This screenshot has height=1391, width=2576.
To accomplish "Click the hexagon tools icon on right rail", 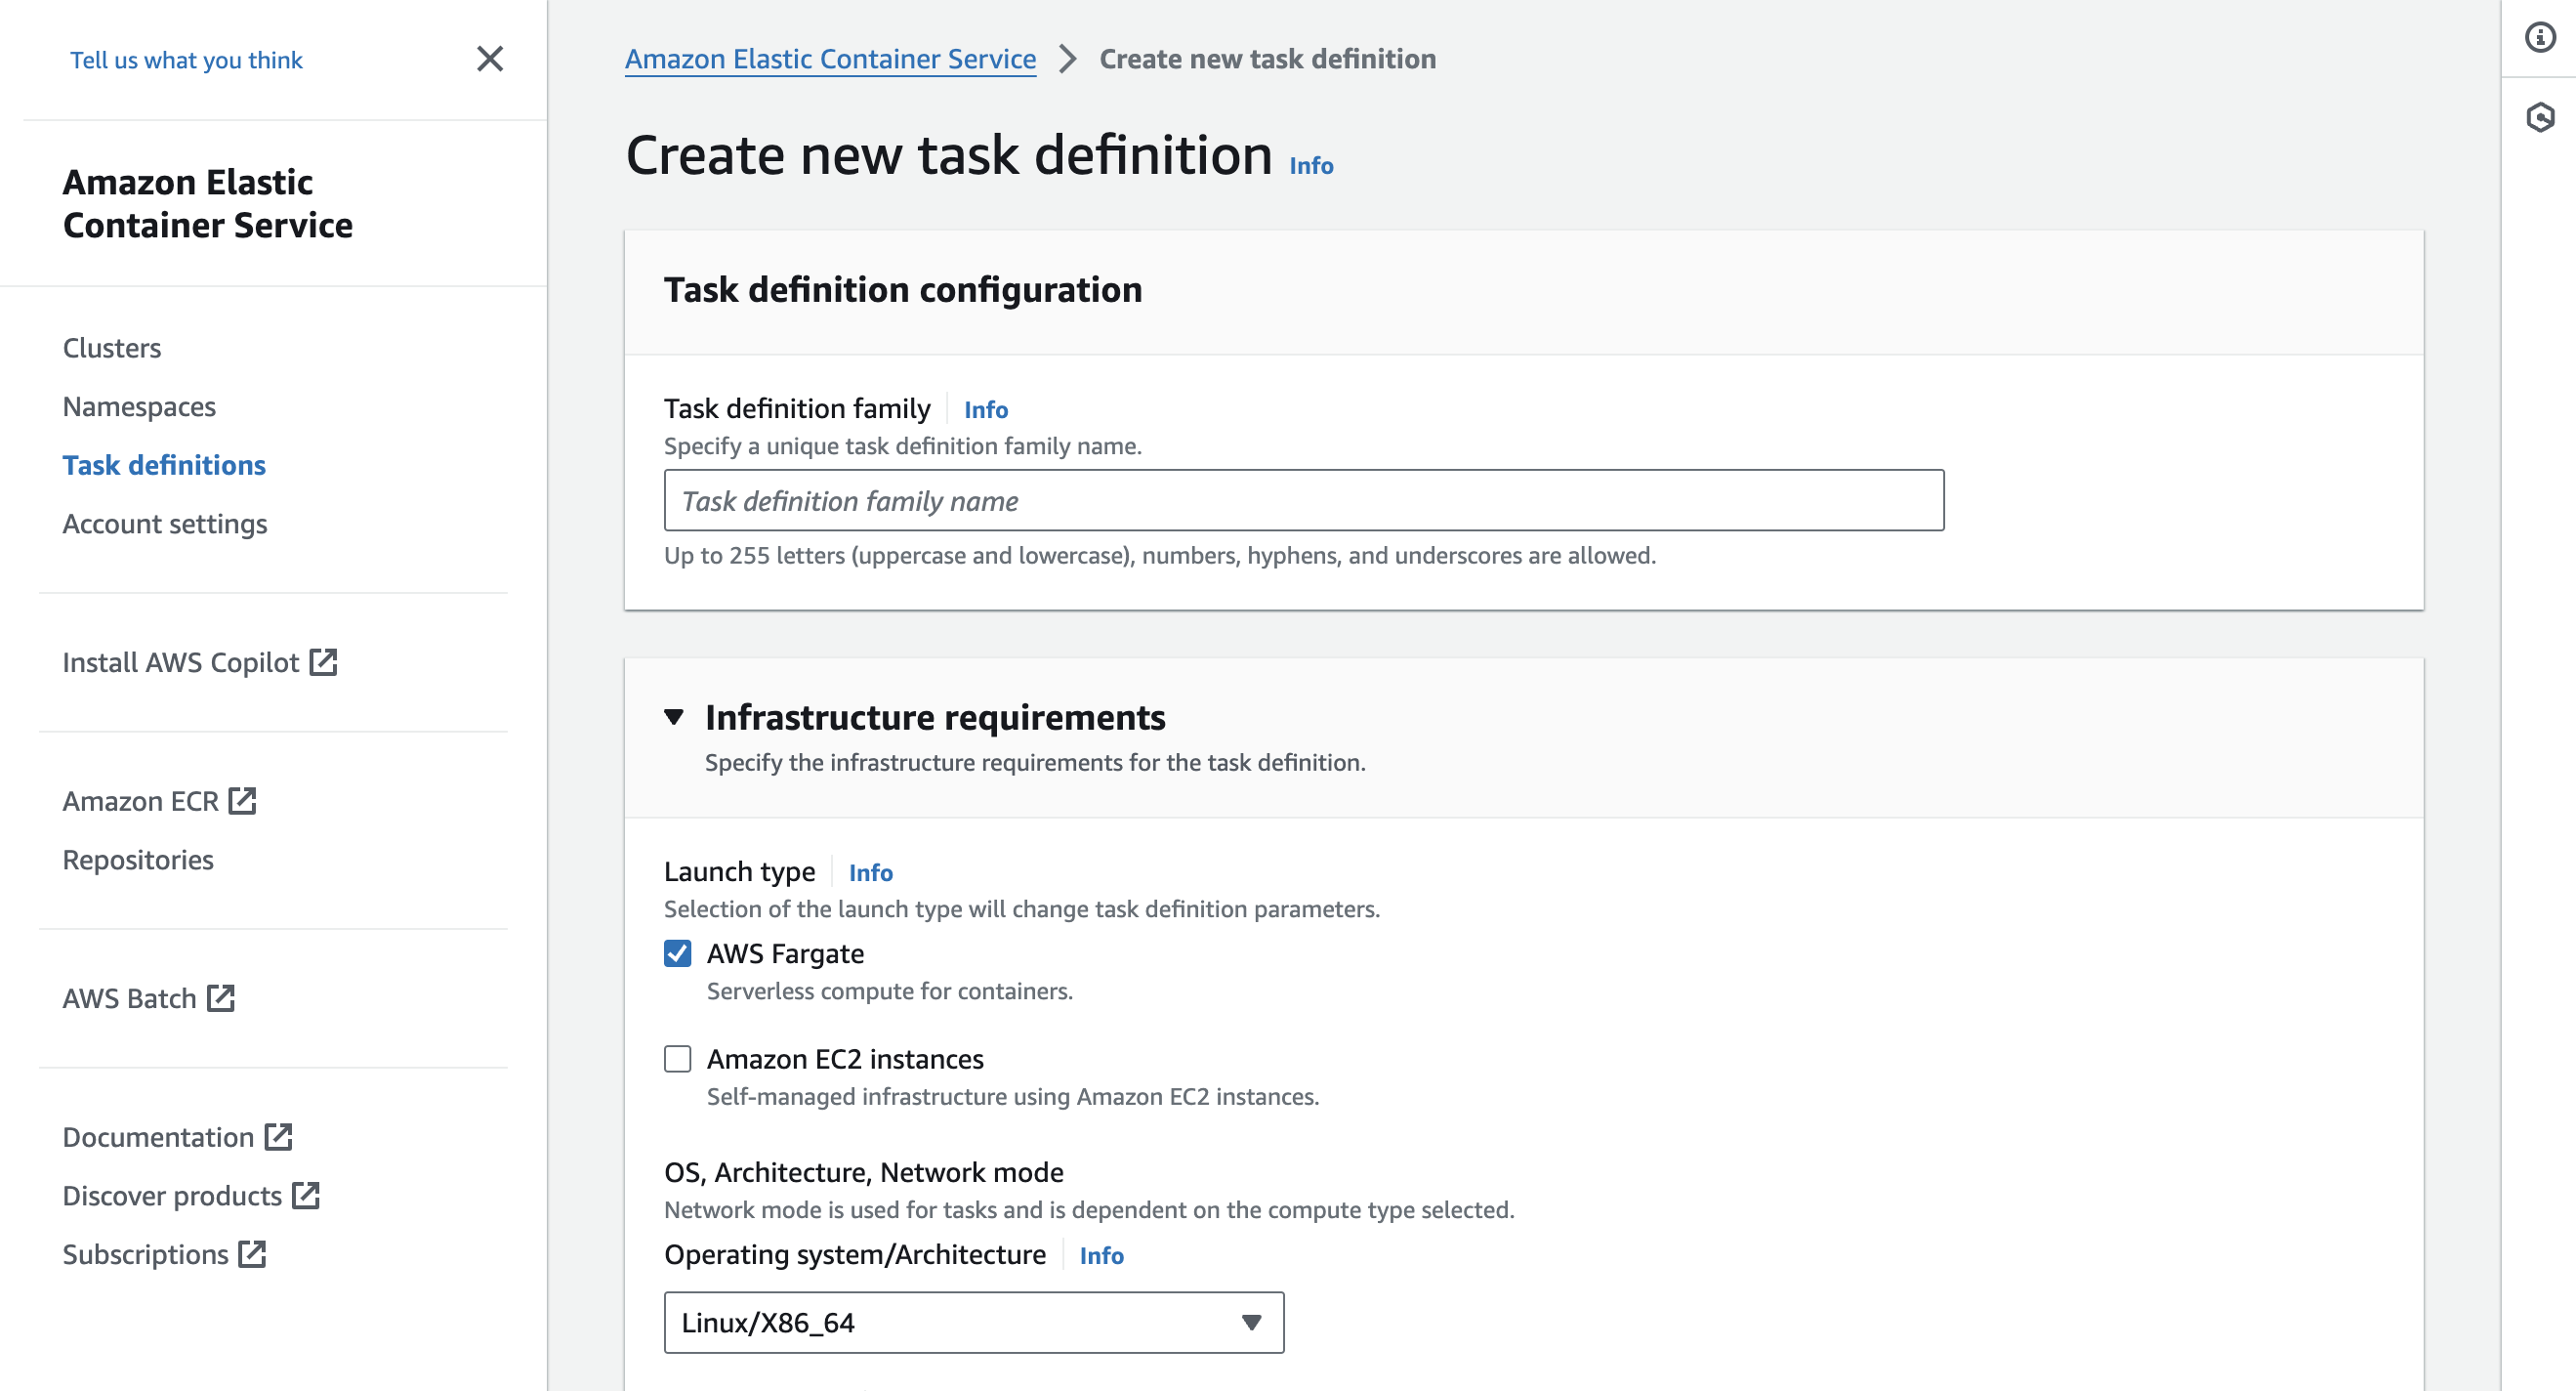I will (x=2540, y=117).
